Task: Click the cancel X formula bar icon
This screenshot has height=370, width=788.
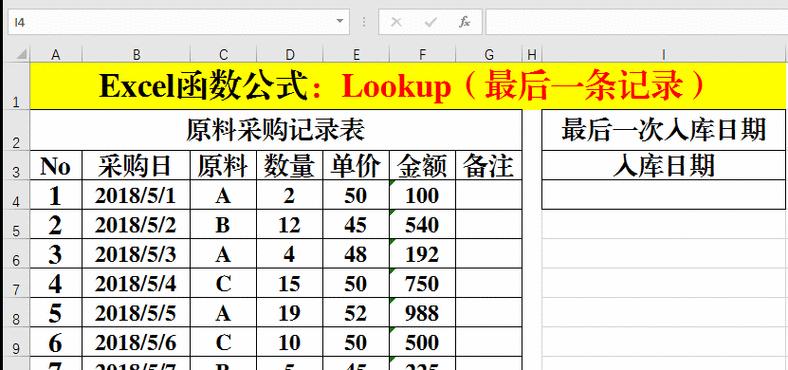Action: 396,22
